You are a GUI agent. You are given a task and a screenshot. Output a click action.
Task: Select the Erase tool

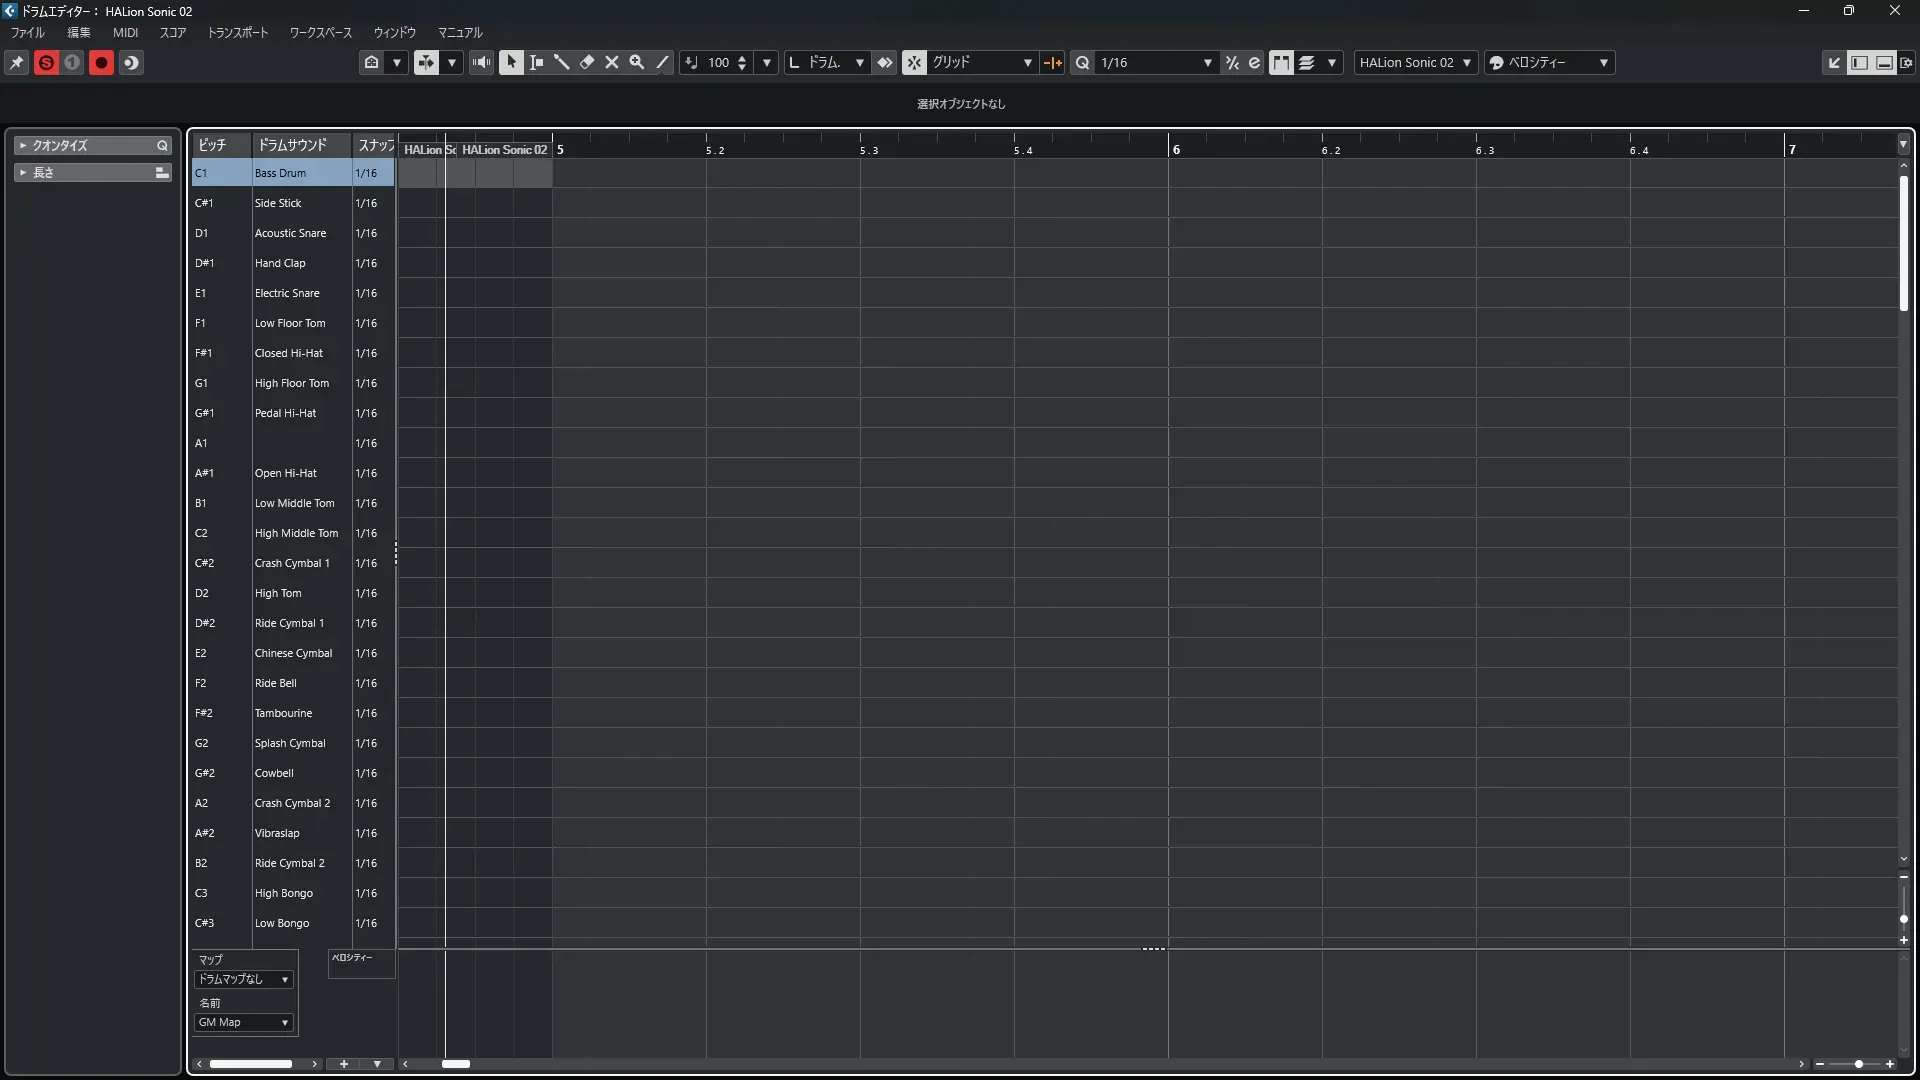pyautogui.click(x=587, y=62)
